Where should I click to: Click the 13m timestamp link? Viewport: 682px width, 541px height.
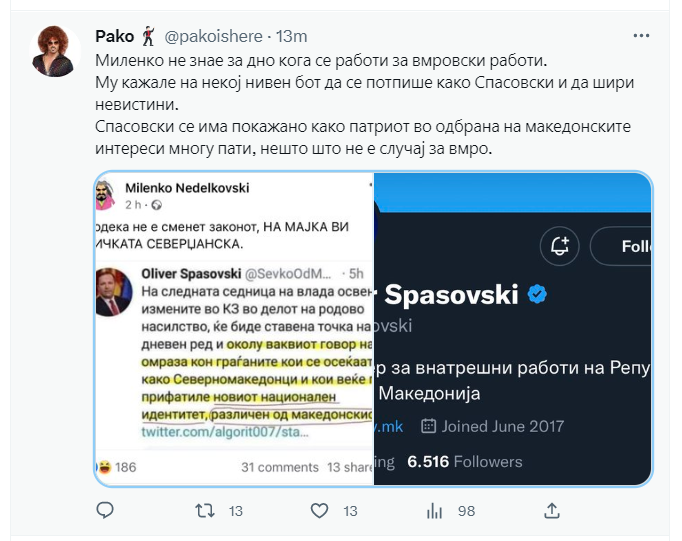[291, 36]
